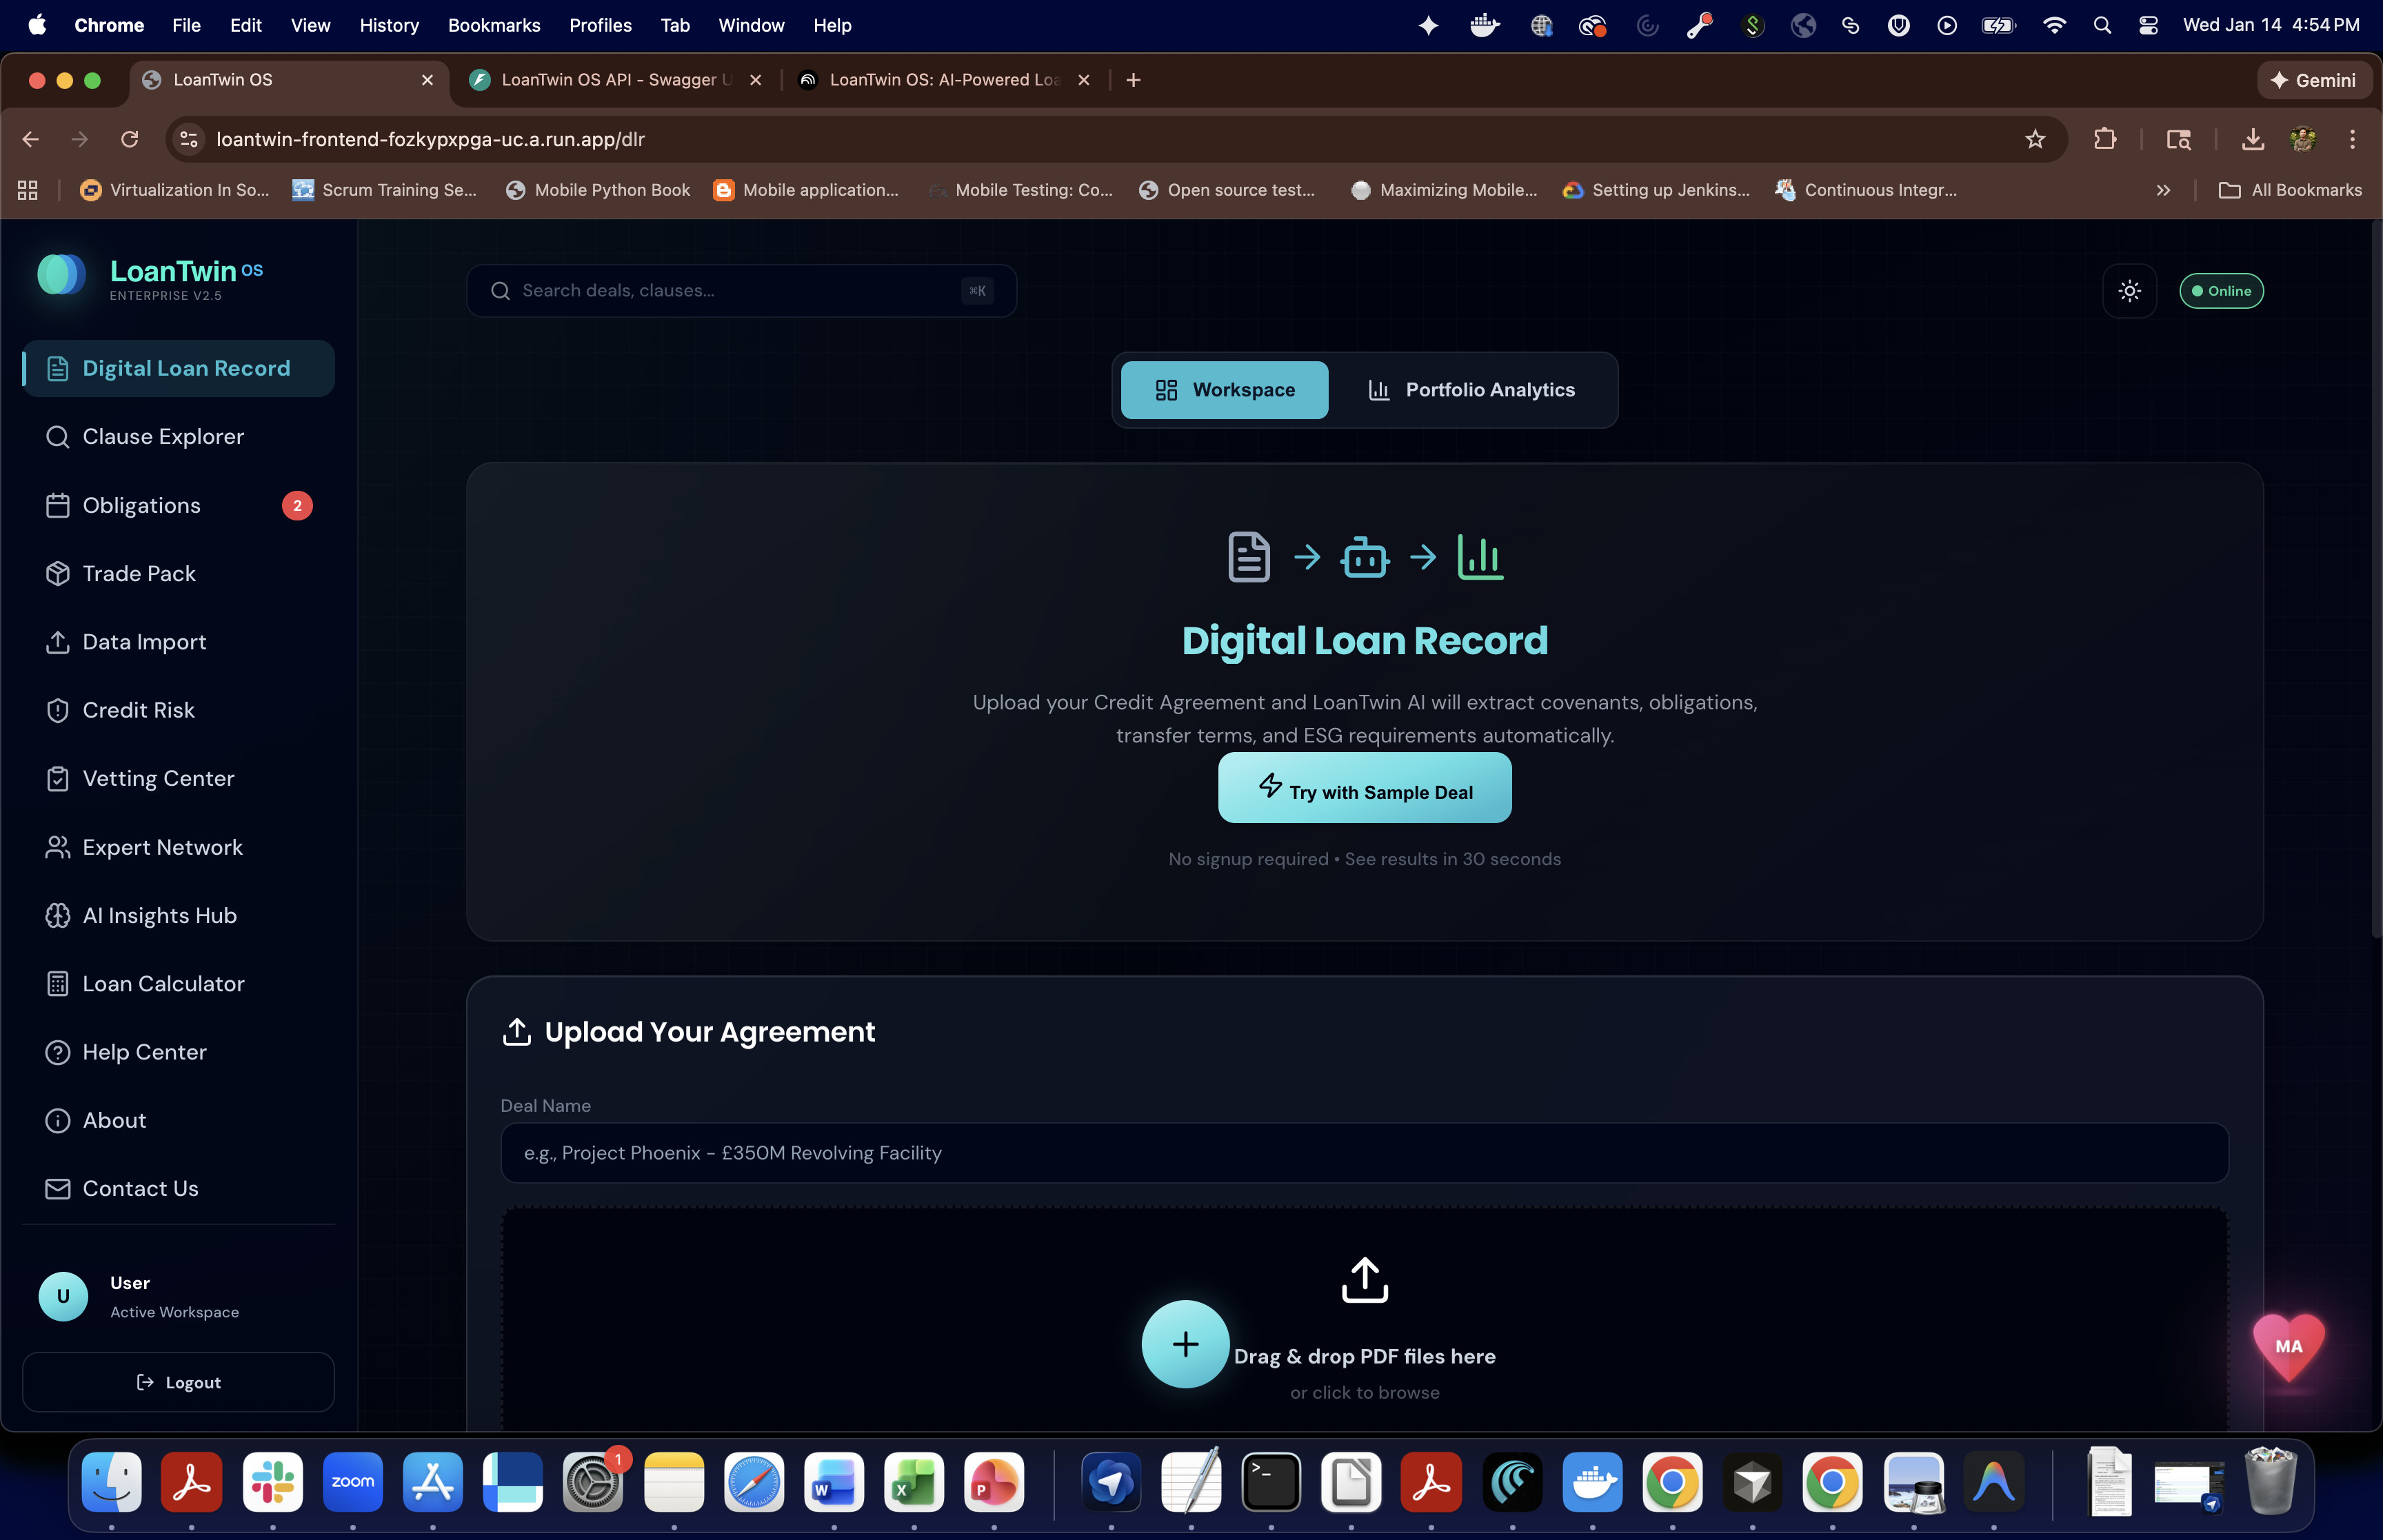Launch the Loan Calculator

click(x=163, y=984)
